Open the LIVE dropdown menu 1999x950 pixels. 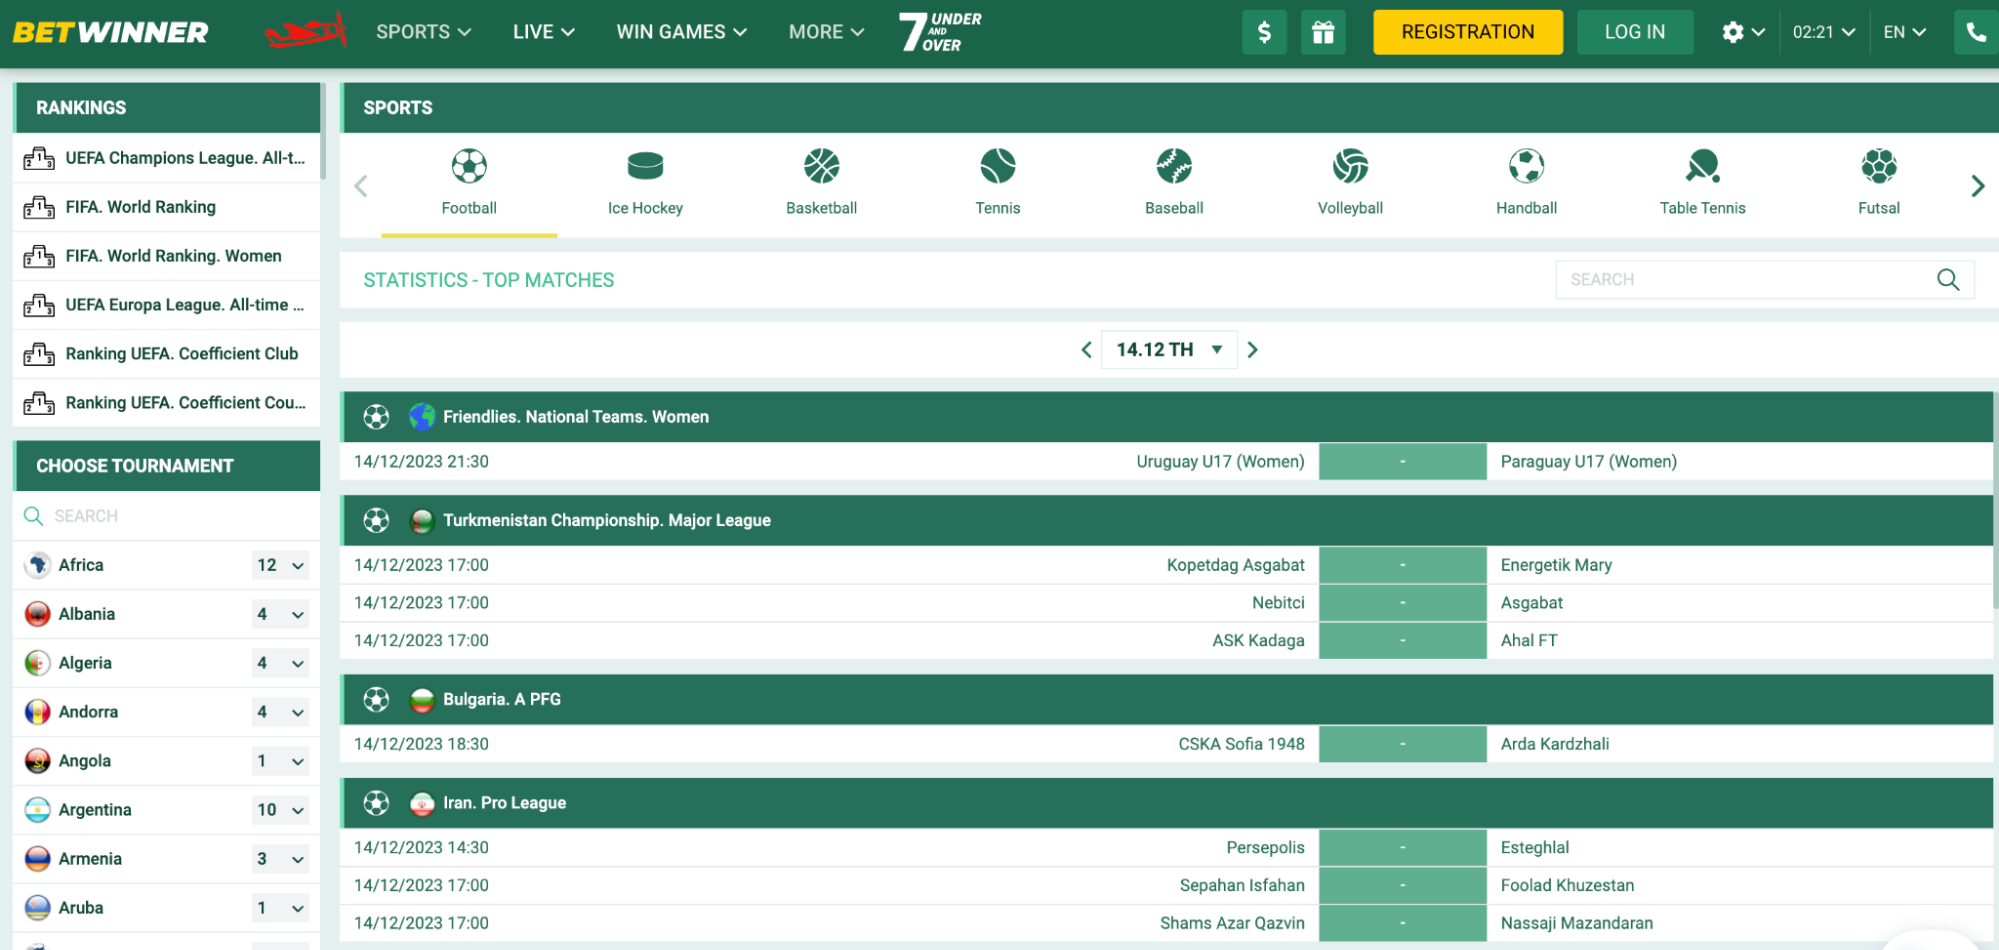(543, 32)
